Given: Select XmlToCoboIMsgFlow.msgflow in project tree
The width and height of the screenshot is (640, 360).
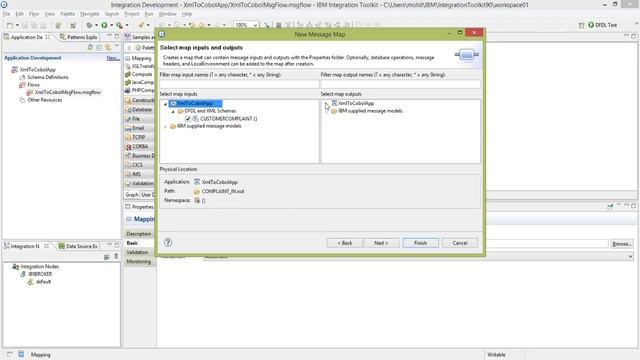Looking at the screenshot, I should click(x=68, y=92).
